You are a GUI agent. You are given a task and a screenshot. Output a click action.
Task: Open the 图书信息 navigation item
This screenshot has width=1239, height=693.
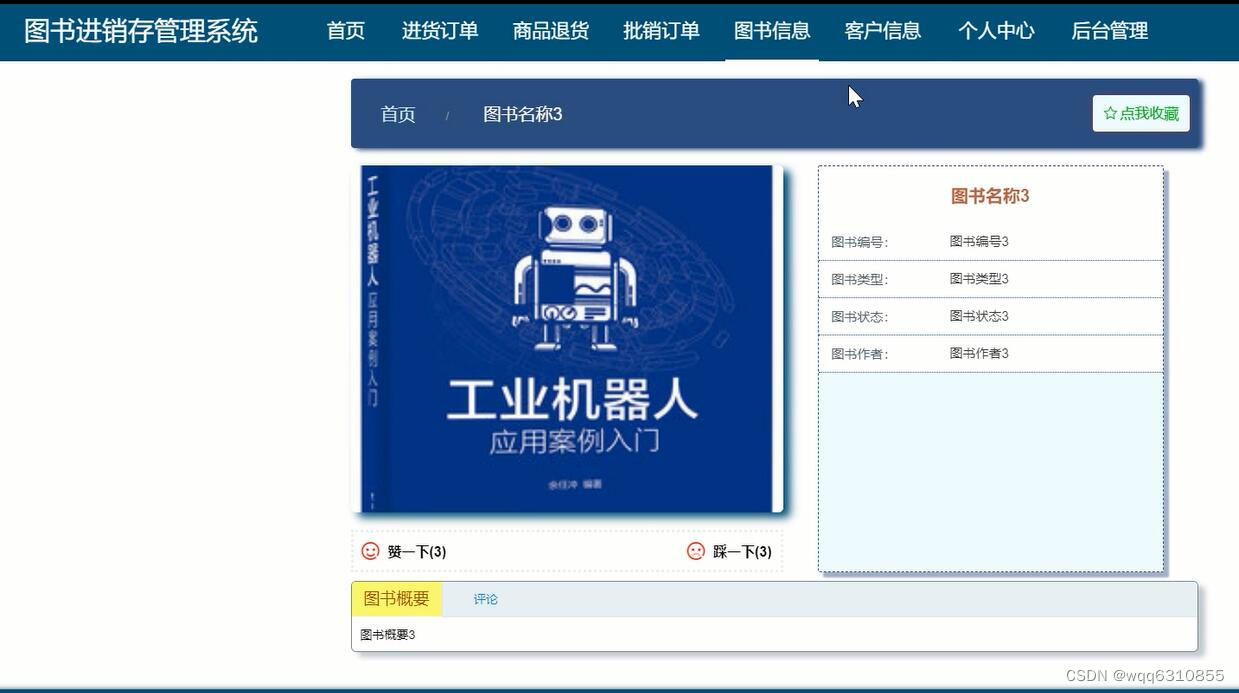772,31
